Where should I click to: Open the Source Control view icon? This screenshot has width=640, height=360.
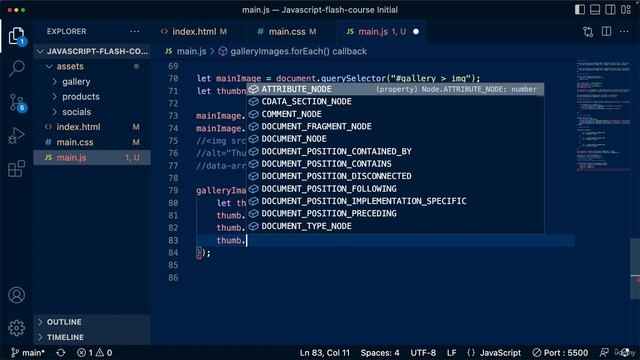16,102
